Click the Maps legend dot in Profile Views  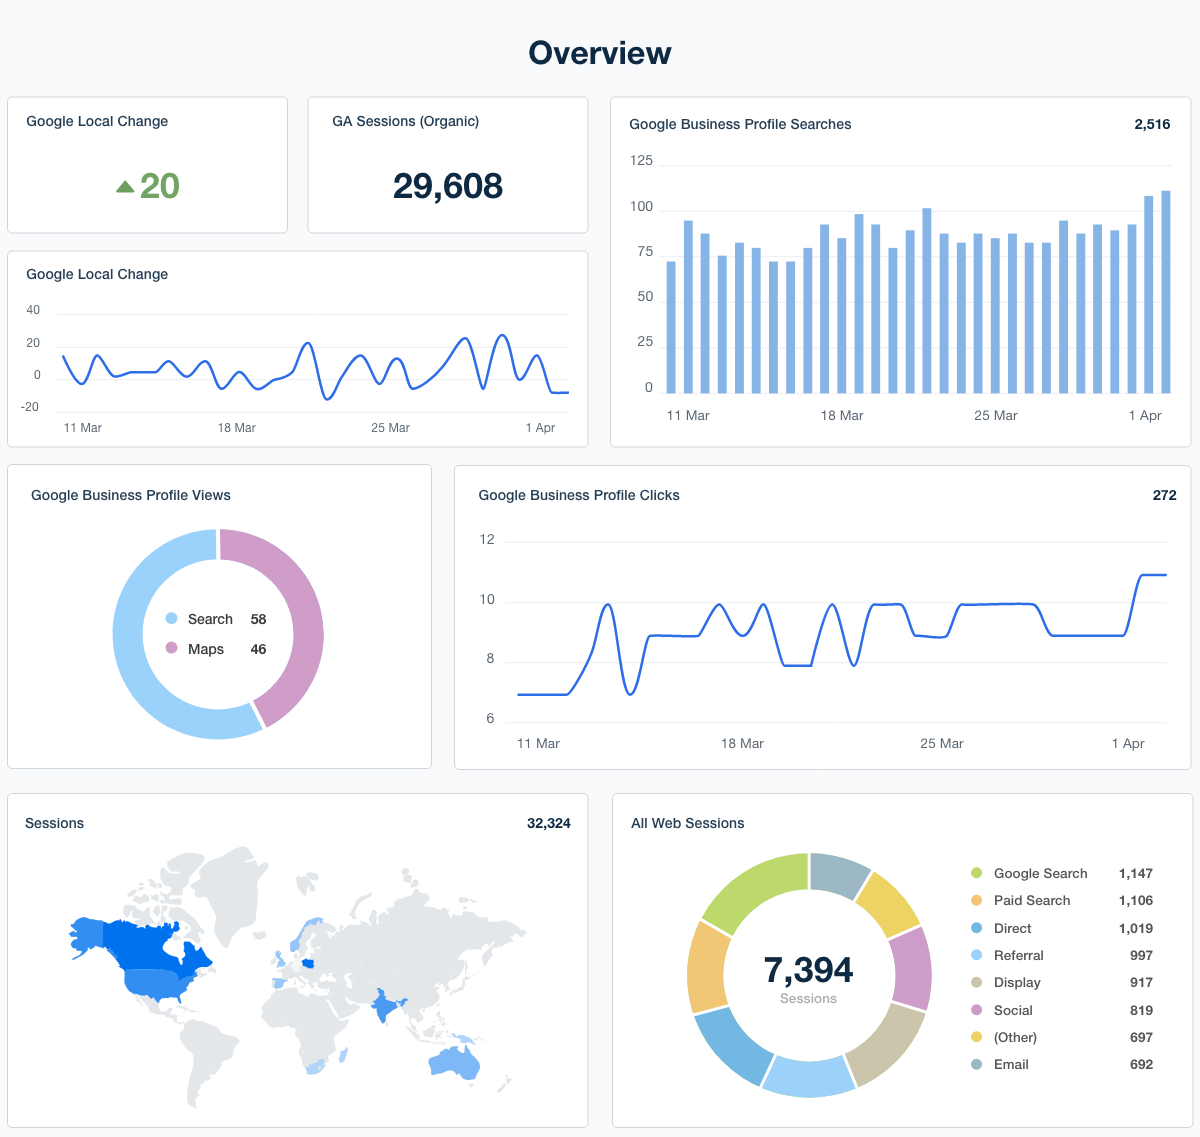[x=171, y=649]
